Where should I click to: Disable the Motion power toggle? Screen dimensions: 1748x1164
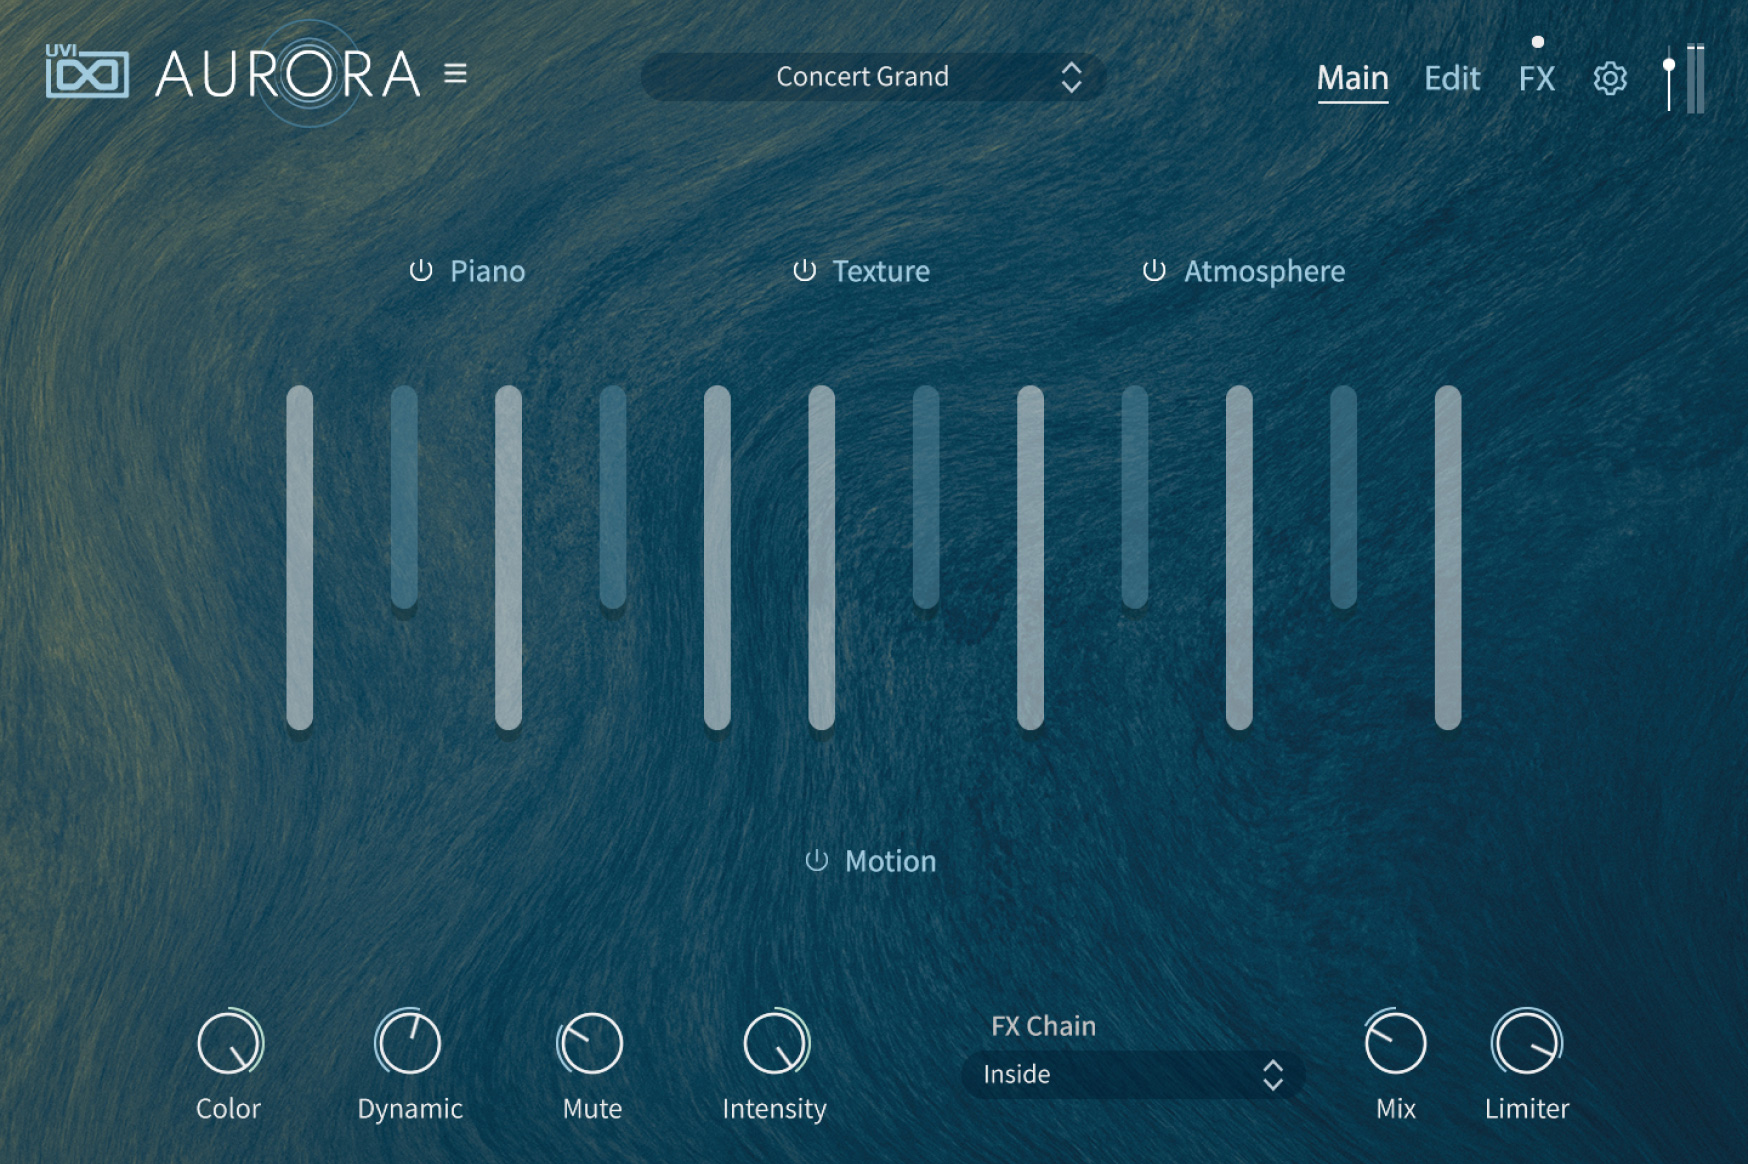coord(816,861)
